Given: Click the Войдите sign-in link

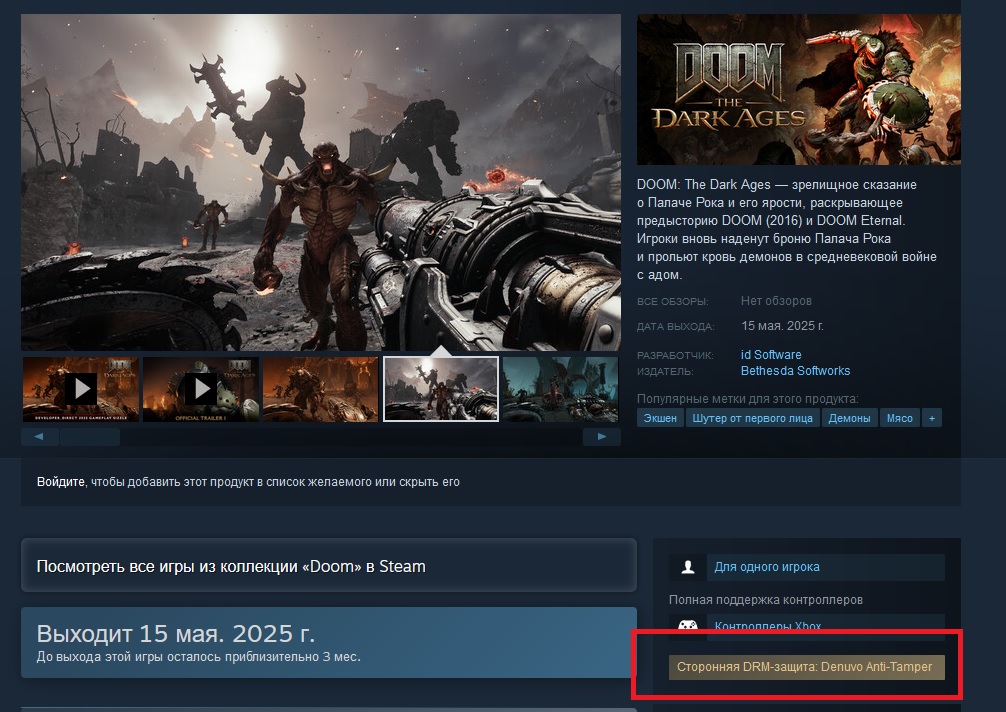Looking at the screenshot, I should click(x=60, y=482).
